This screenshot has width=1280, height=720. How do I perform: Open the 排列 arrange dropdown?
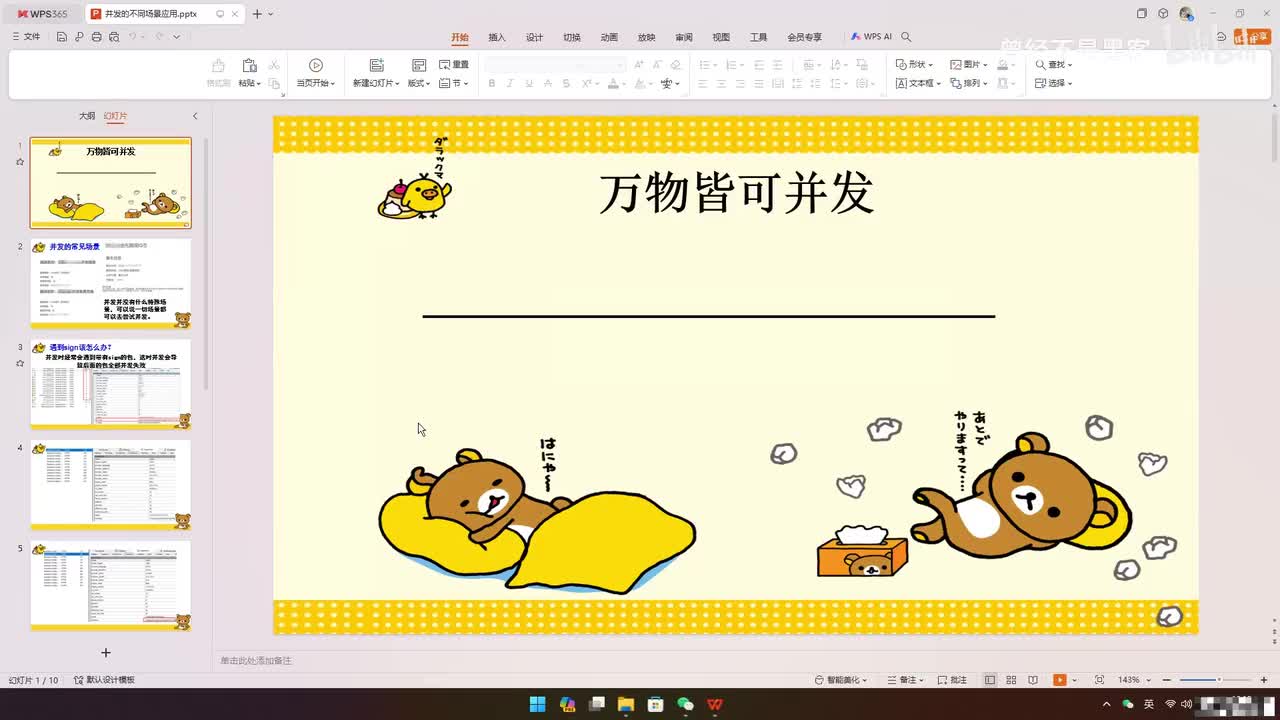(969, 84)
